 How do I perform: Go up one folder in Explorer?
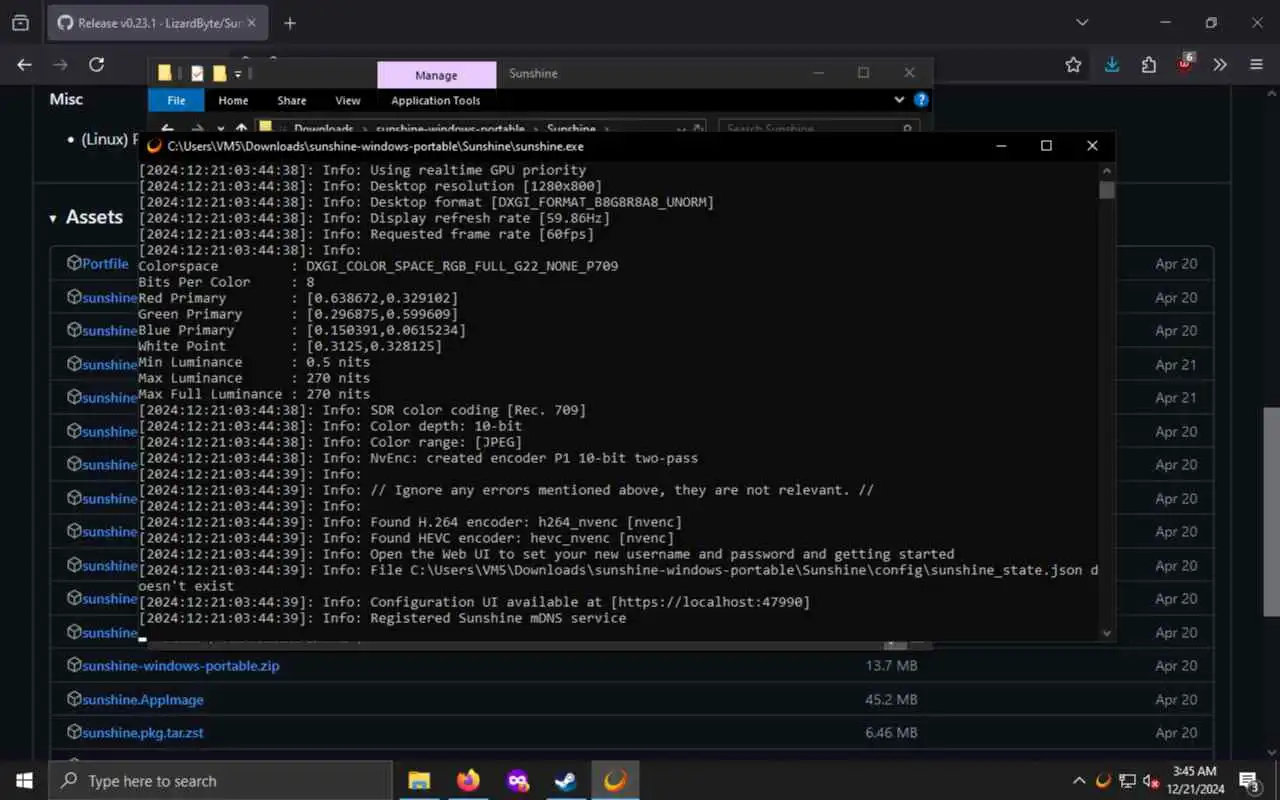(x=241, y=128)
